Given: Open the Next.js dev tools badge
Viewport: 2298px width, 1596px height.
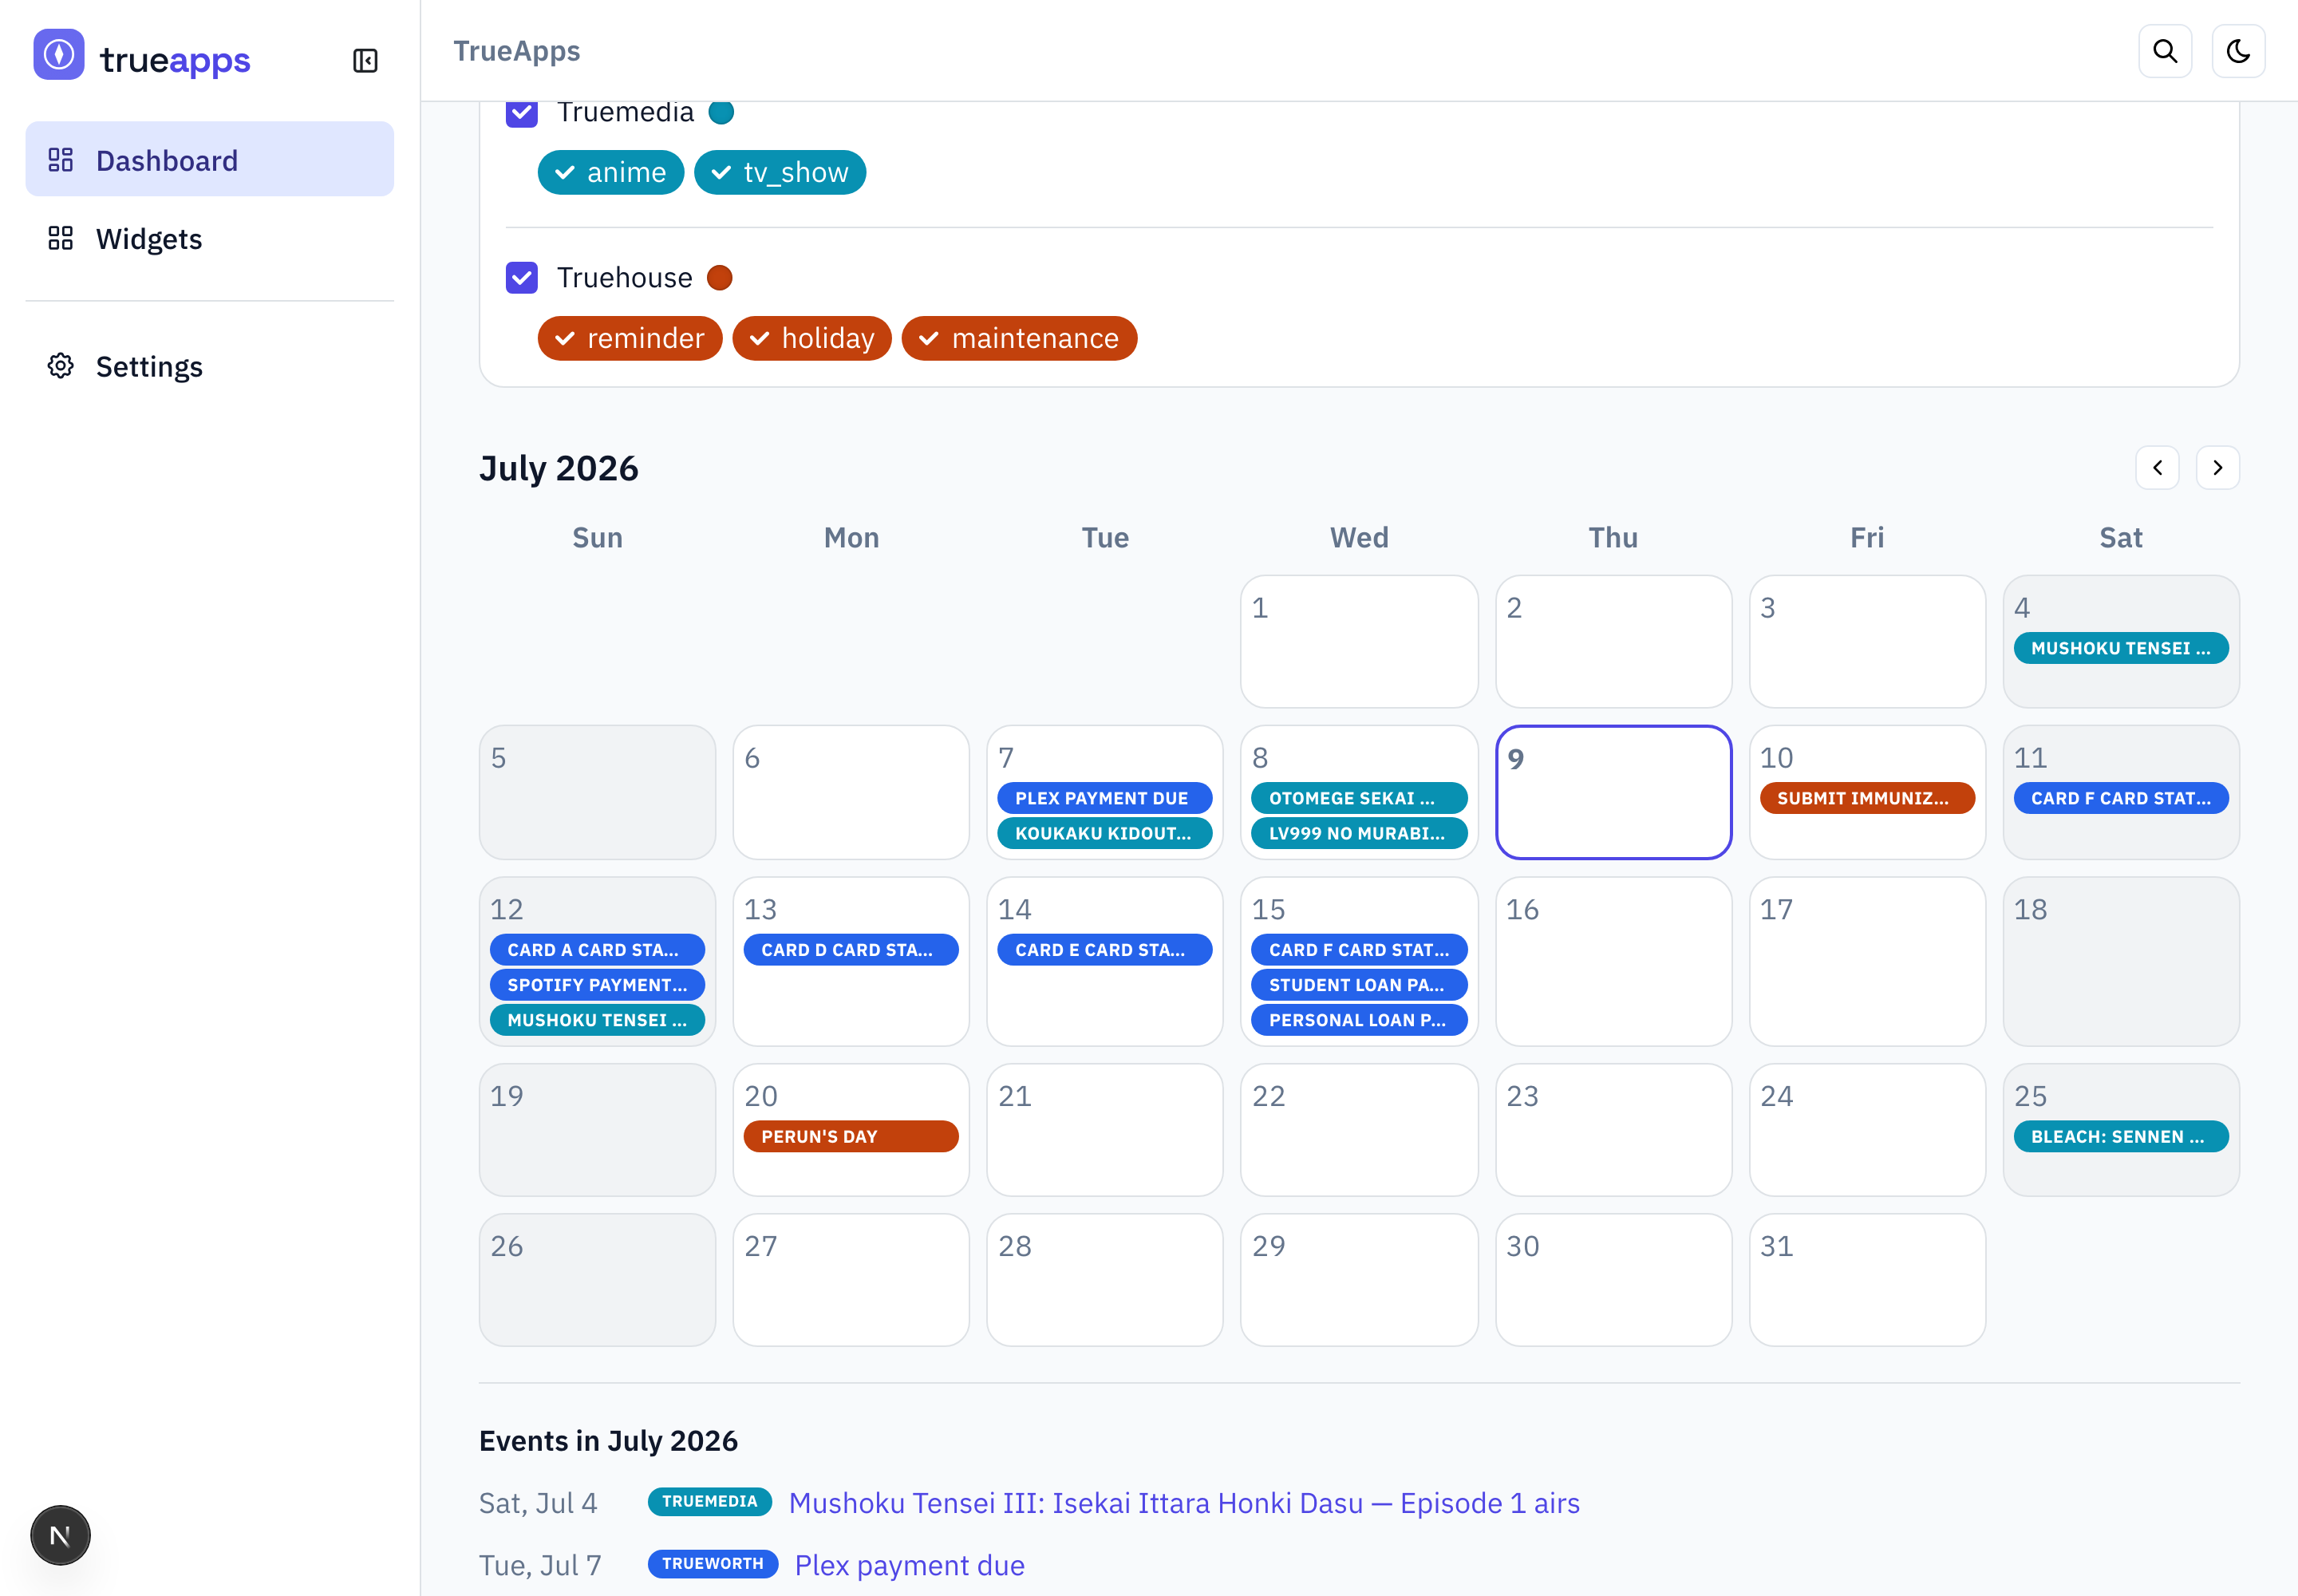Looking at the screenshot, I should [x=60, y=1535].
